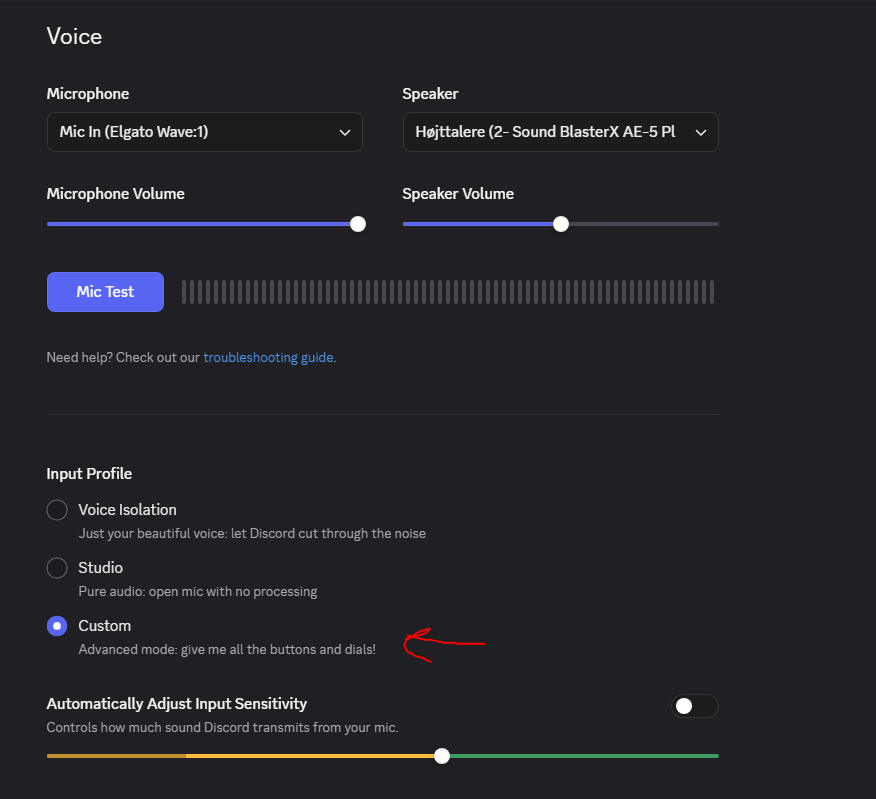Image resolution: width=876 pixels, height=799 pixels.
Task: Click the Speaker Volume slider handle
Action: click(x=561, y=224)
